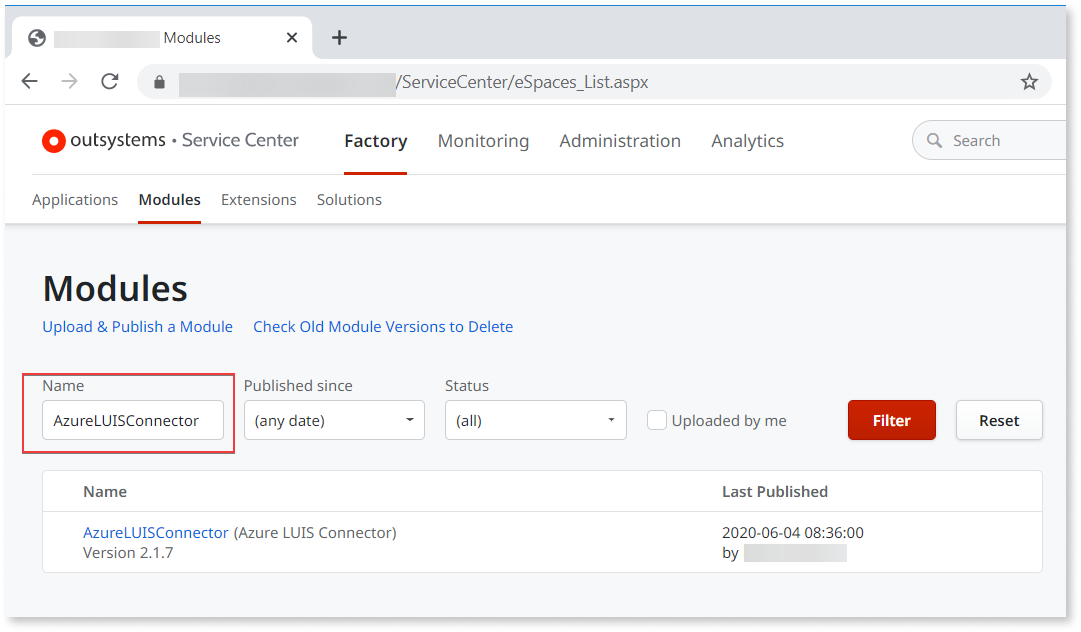Open the Published since date dropdown
1081x632 pixels.
tap(334, 420)
